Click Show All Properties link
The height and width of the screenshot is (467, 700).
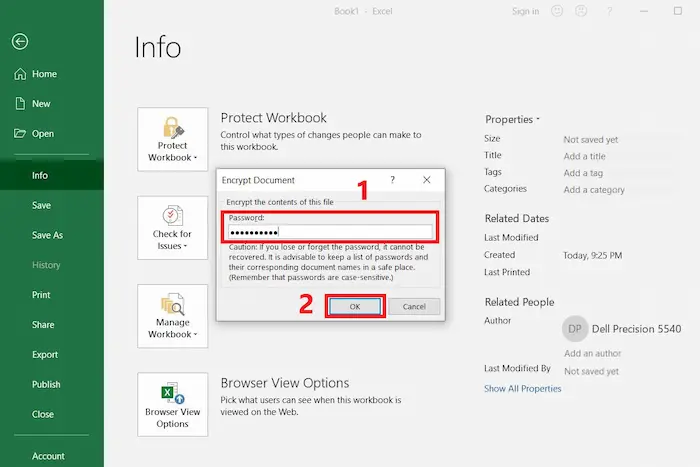[522, 388]
